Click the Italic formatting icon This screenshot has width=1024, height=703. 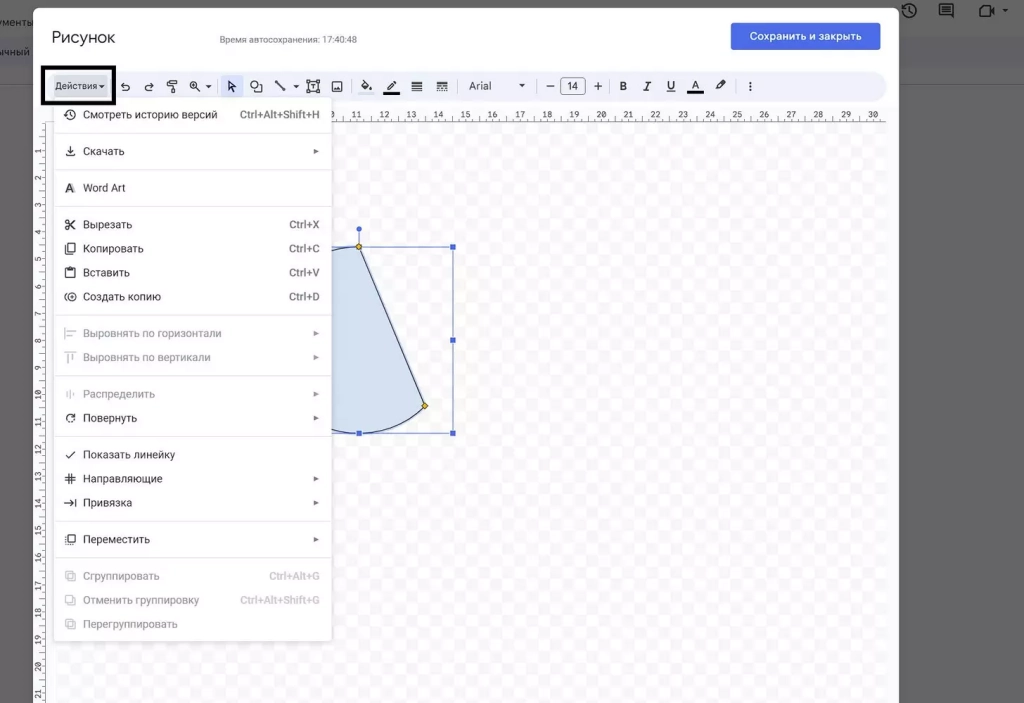[647, 87]
